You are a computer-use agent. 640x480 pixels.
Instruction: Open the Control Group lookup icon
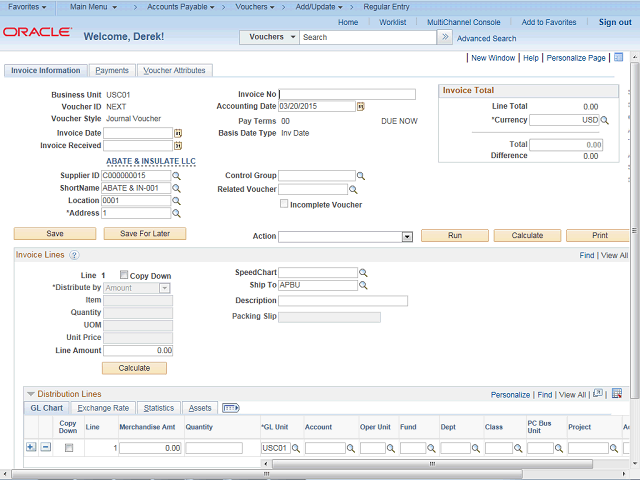pyautogui.click(x=363, y=176)
